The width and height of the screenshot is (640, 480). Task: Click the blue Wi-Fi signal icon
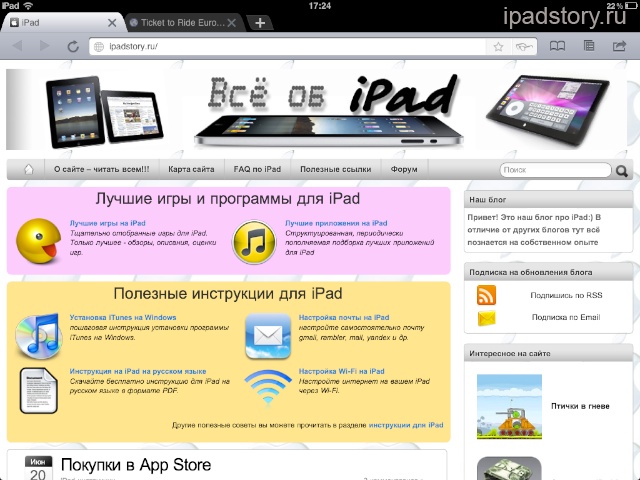pos(268,387)
